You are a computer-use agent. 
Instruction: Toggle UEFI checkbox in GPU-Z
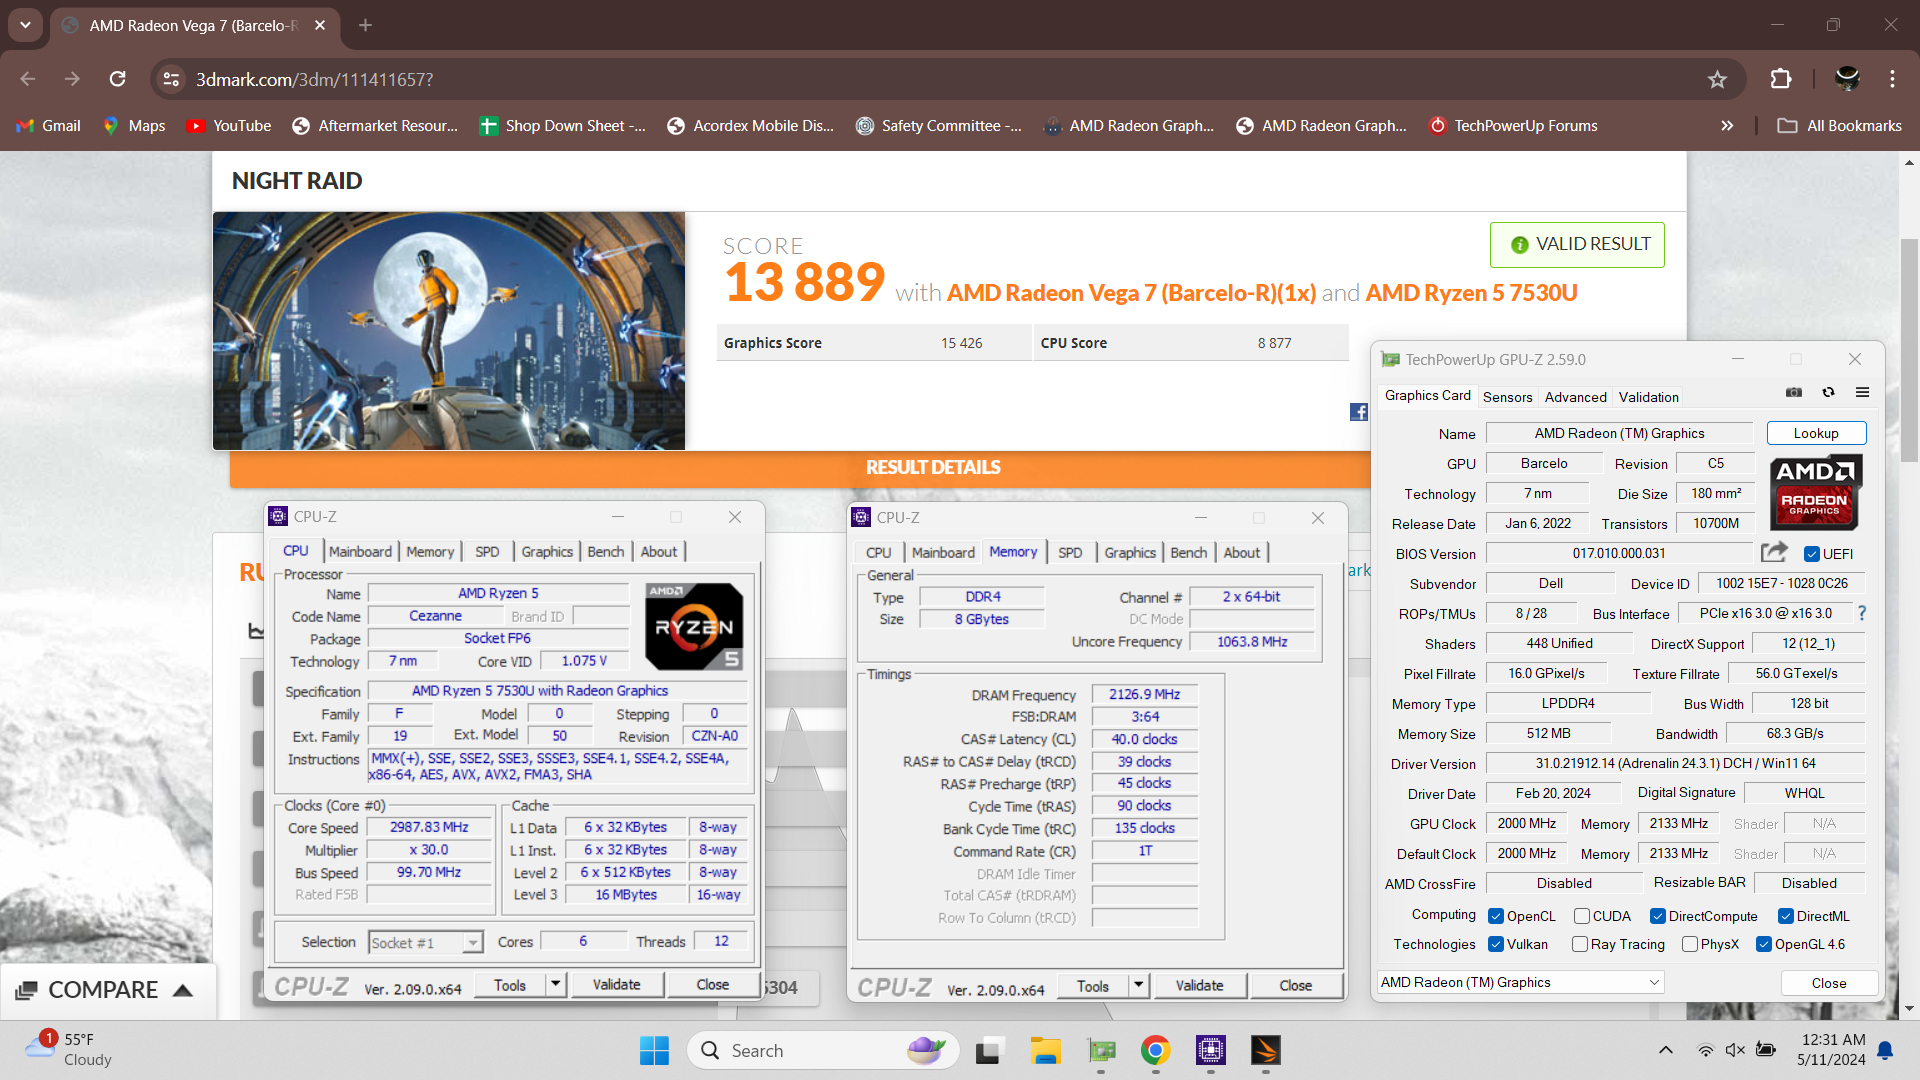[x=1811, y=554]
